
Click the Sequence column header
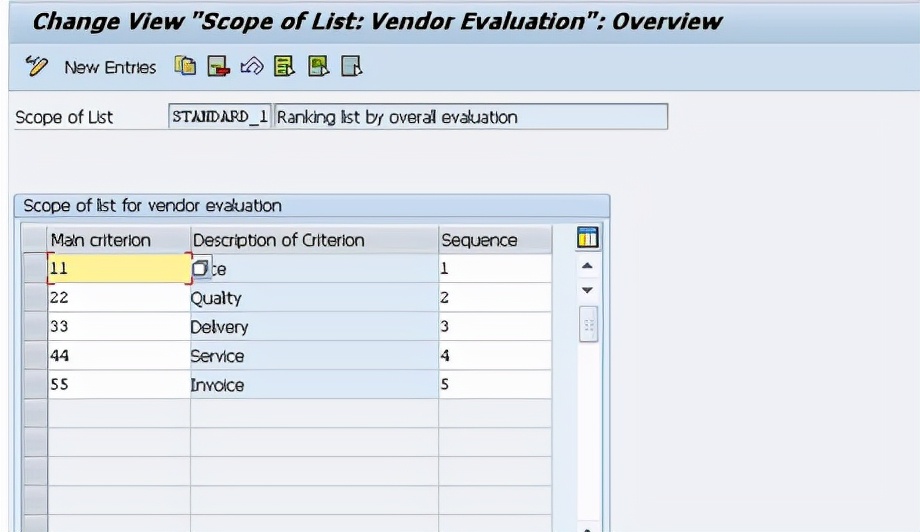[495, 240]
